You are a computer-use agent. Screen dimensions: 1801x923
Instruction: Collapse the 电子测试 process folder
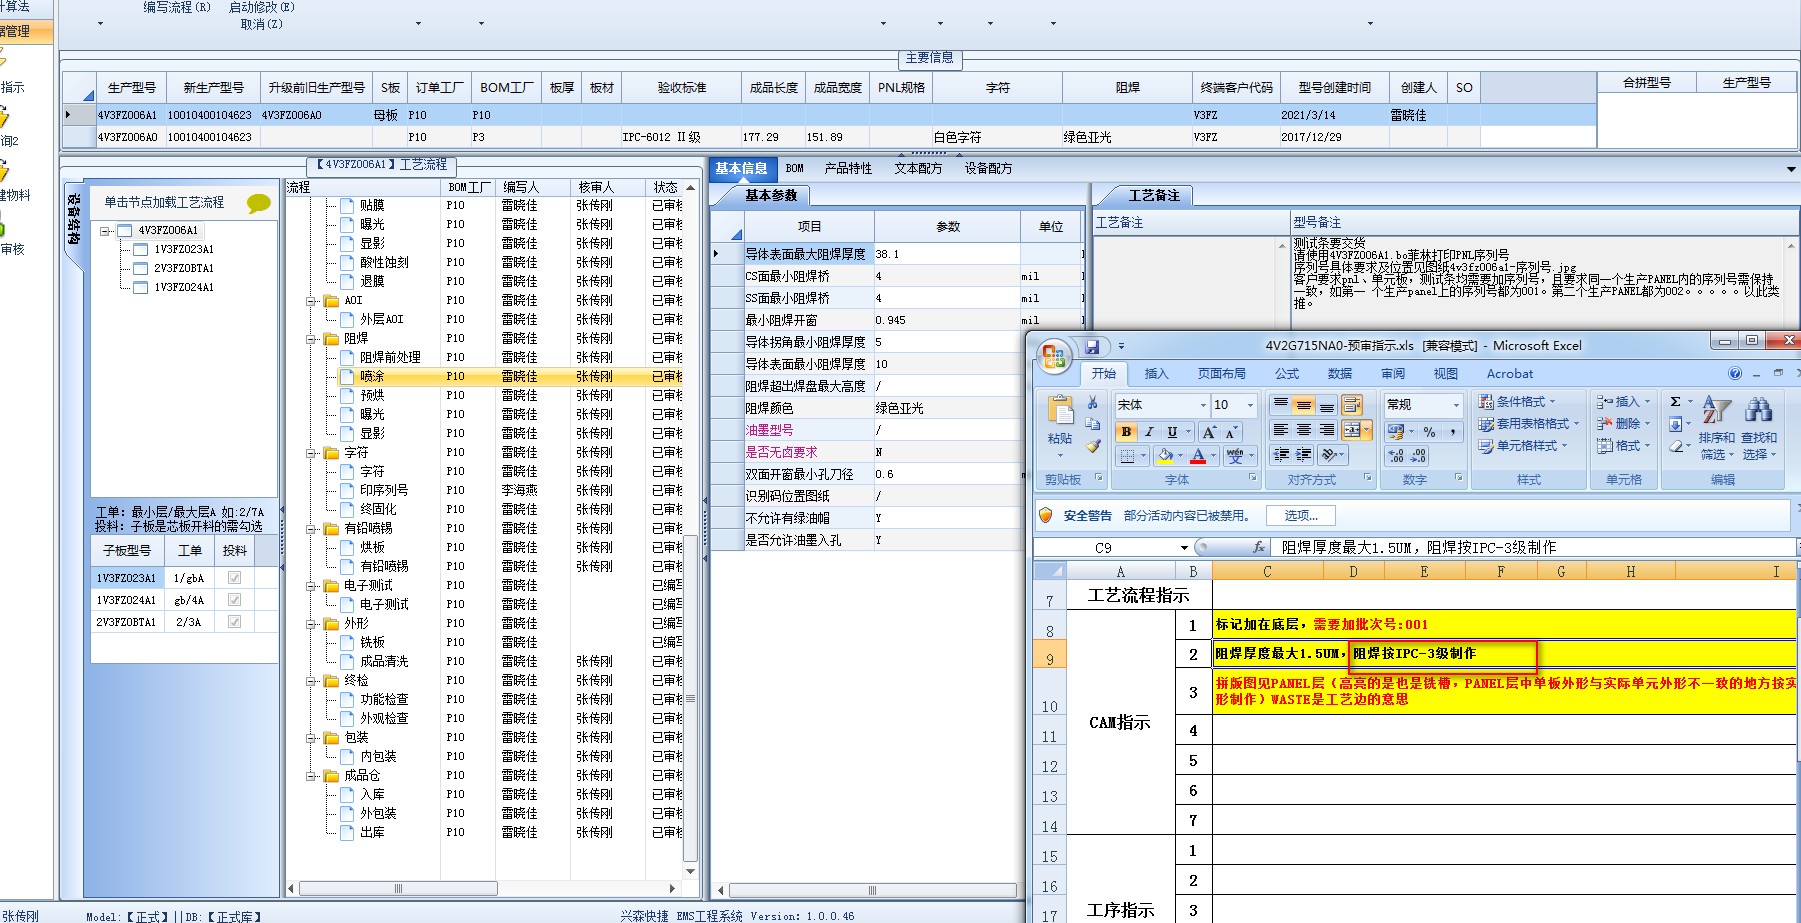tap(312, 586)
